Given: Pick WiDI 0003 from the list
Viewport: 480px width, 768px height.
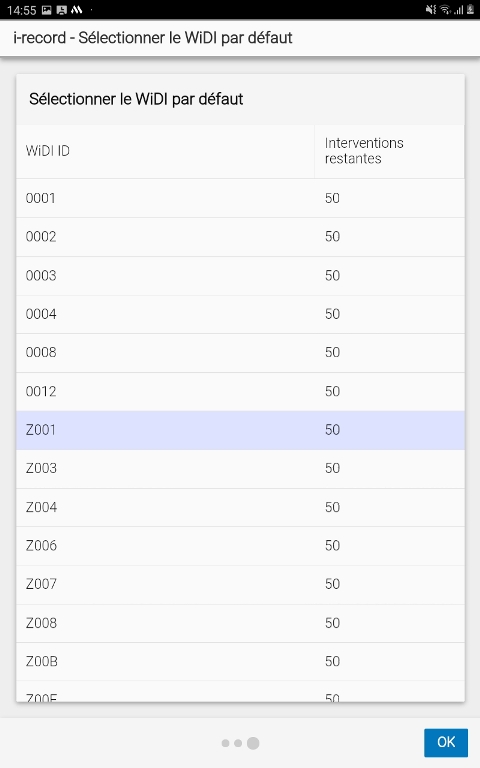Looking at the screenshot, I should tap(240, 276).
